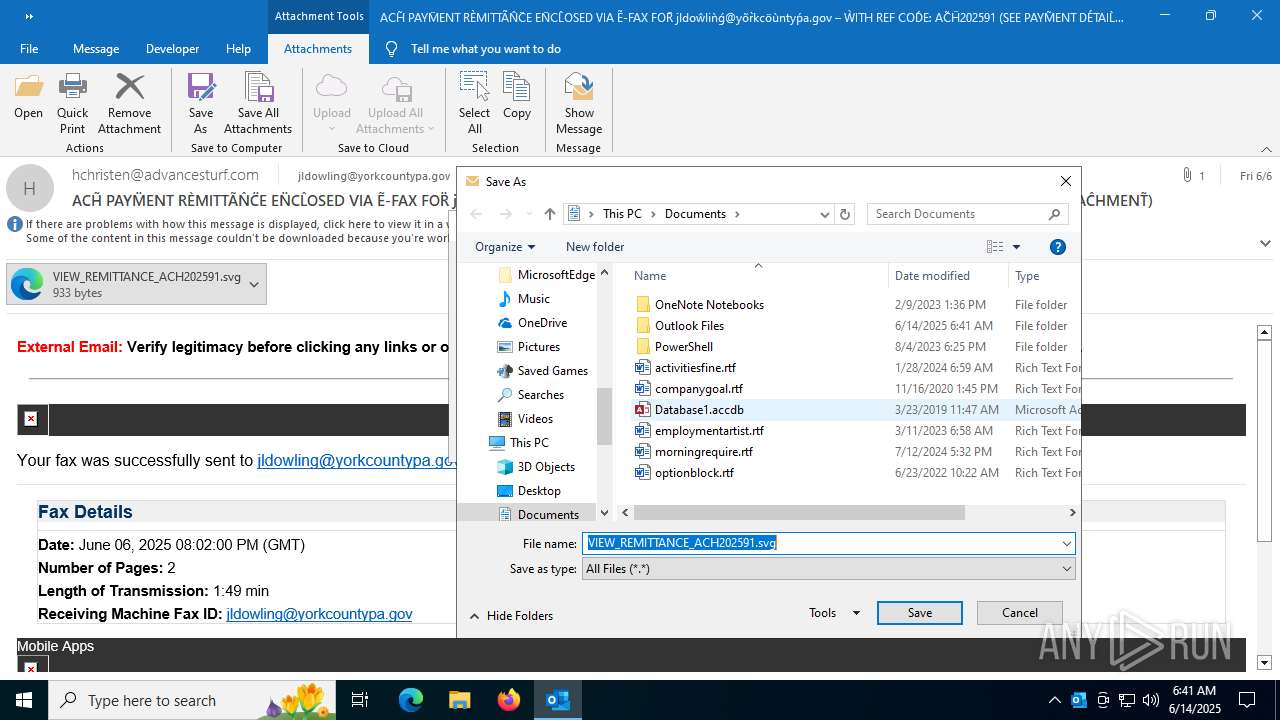Click Quick Print in the ribbon

pyautogui.click(x=72, y=104)
